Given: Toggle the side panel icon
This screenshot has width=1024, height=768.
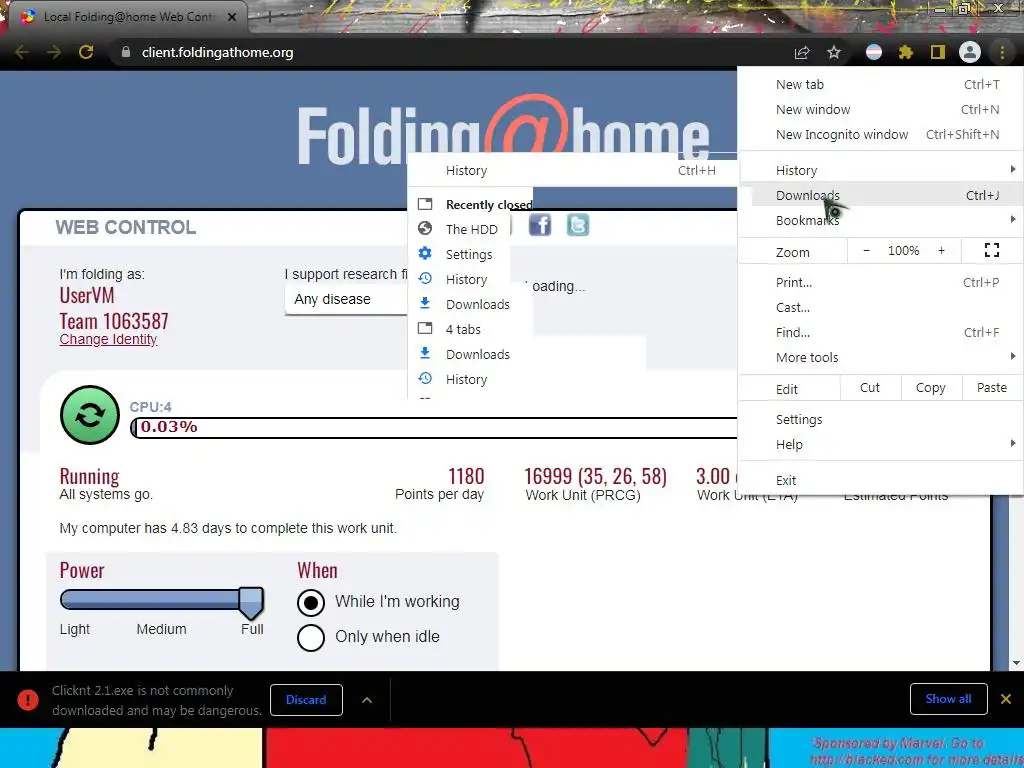Looking at the screenshot, I should coord(937,52).
